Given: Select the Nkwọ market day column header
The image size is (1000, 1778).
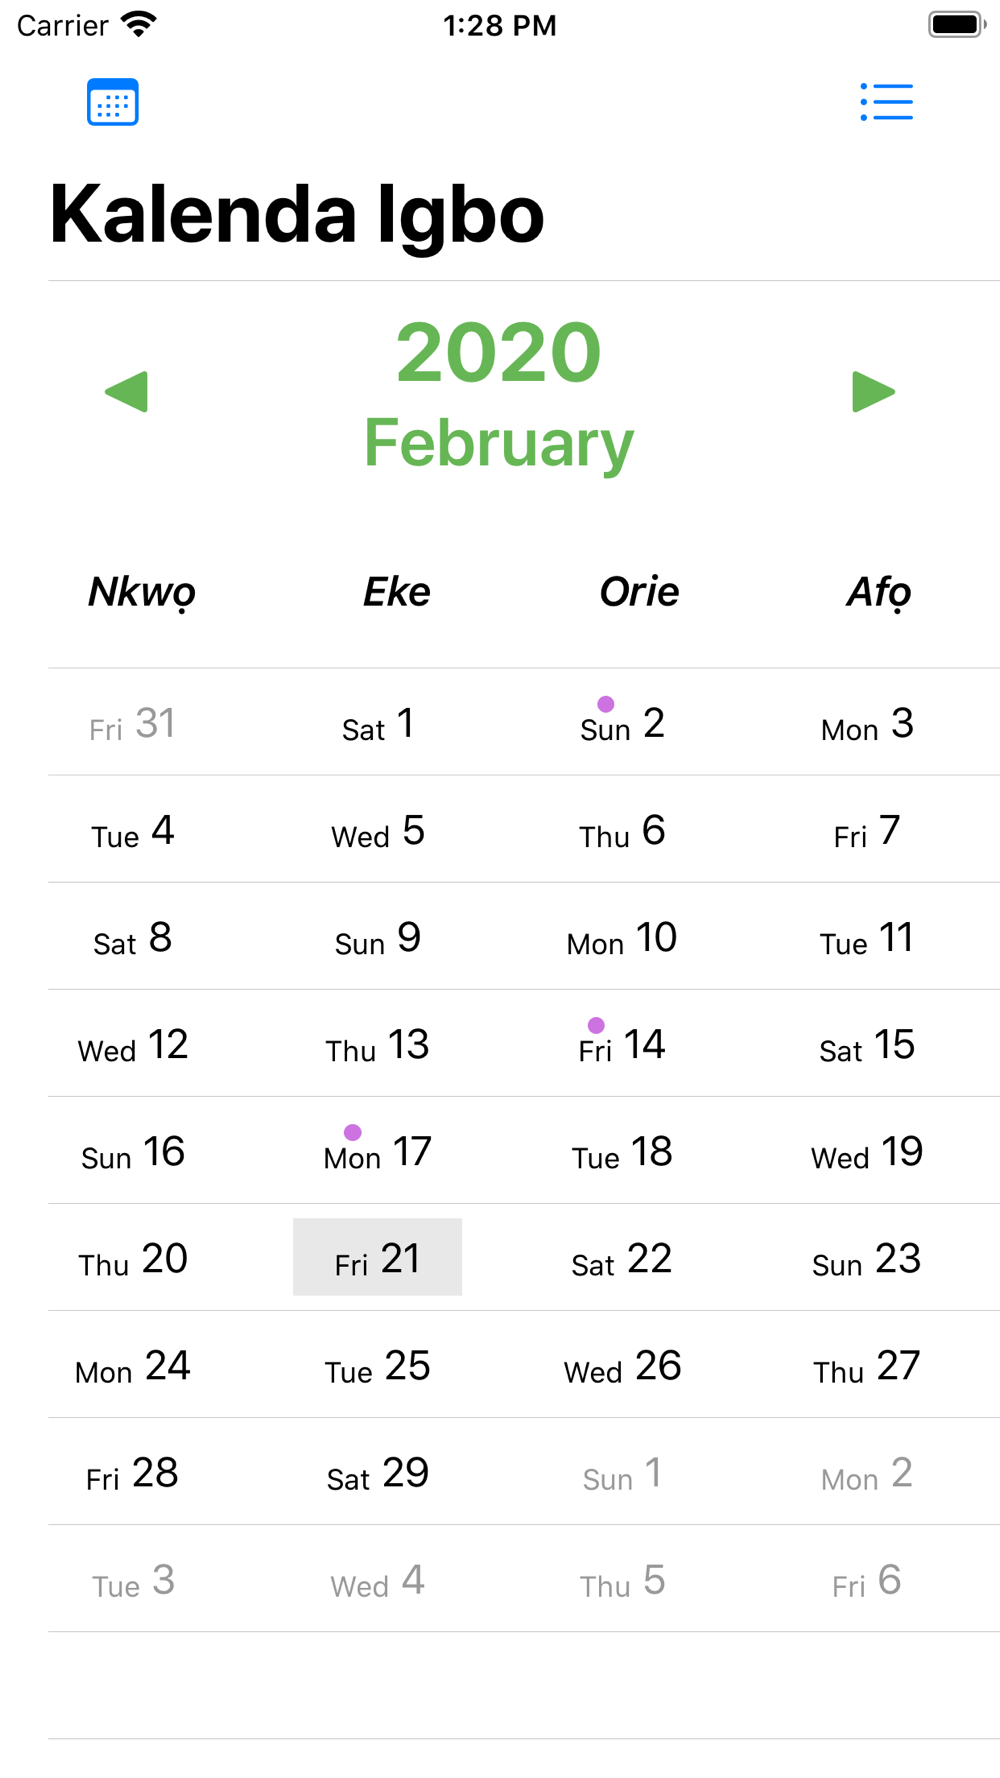Looking at the screenshot, I should pos(141,593).
